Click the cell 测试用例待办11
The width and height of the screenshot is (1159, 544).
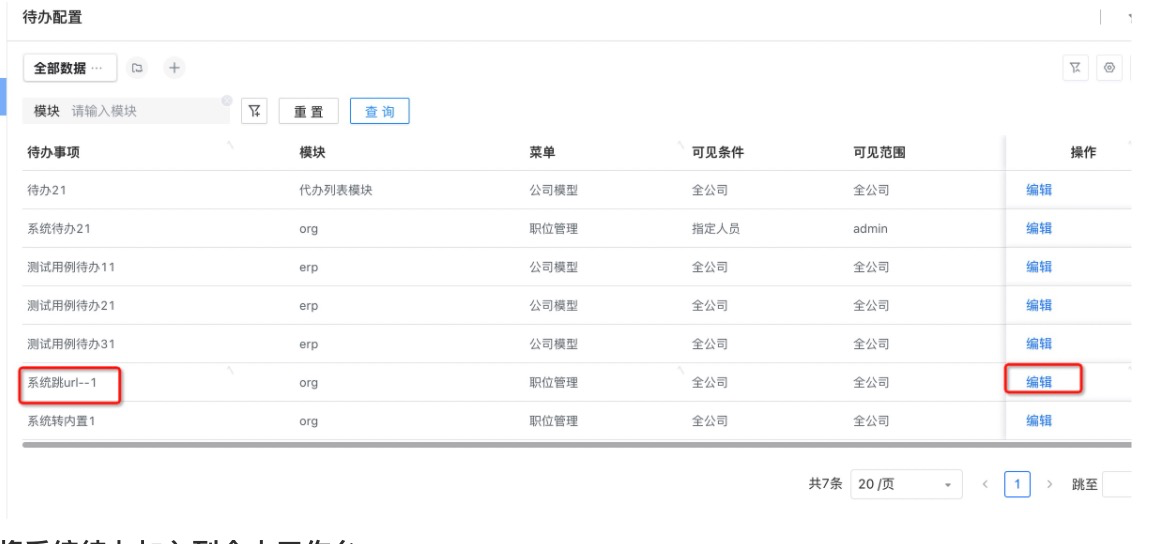tap(71, 267)
